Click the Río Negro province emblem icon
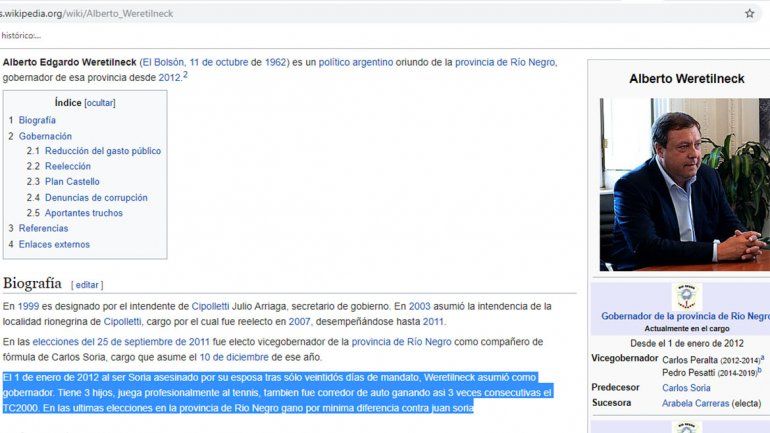 (686, 296)
